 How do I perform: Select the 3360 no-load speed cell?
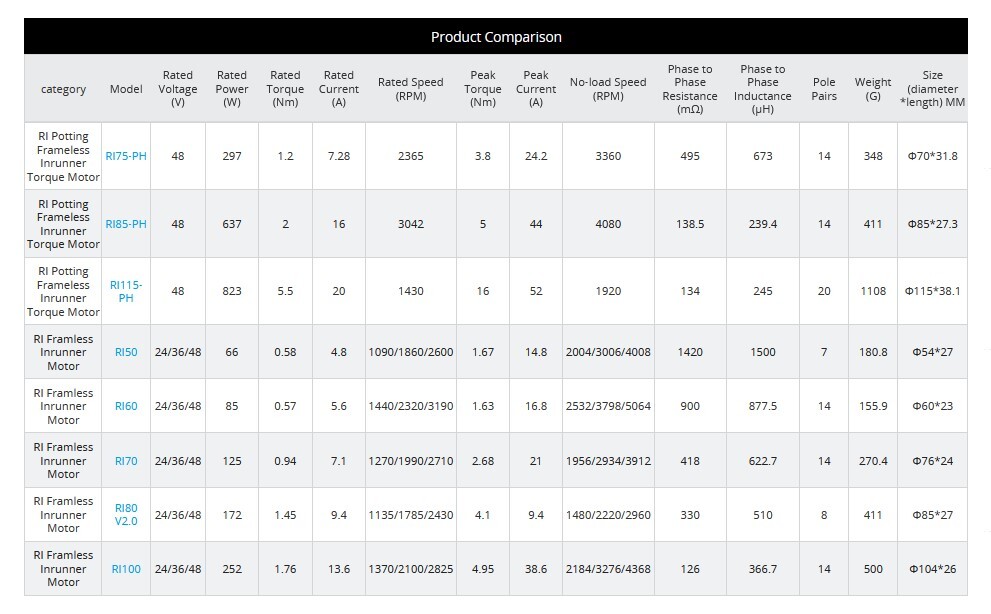point(608,156)
